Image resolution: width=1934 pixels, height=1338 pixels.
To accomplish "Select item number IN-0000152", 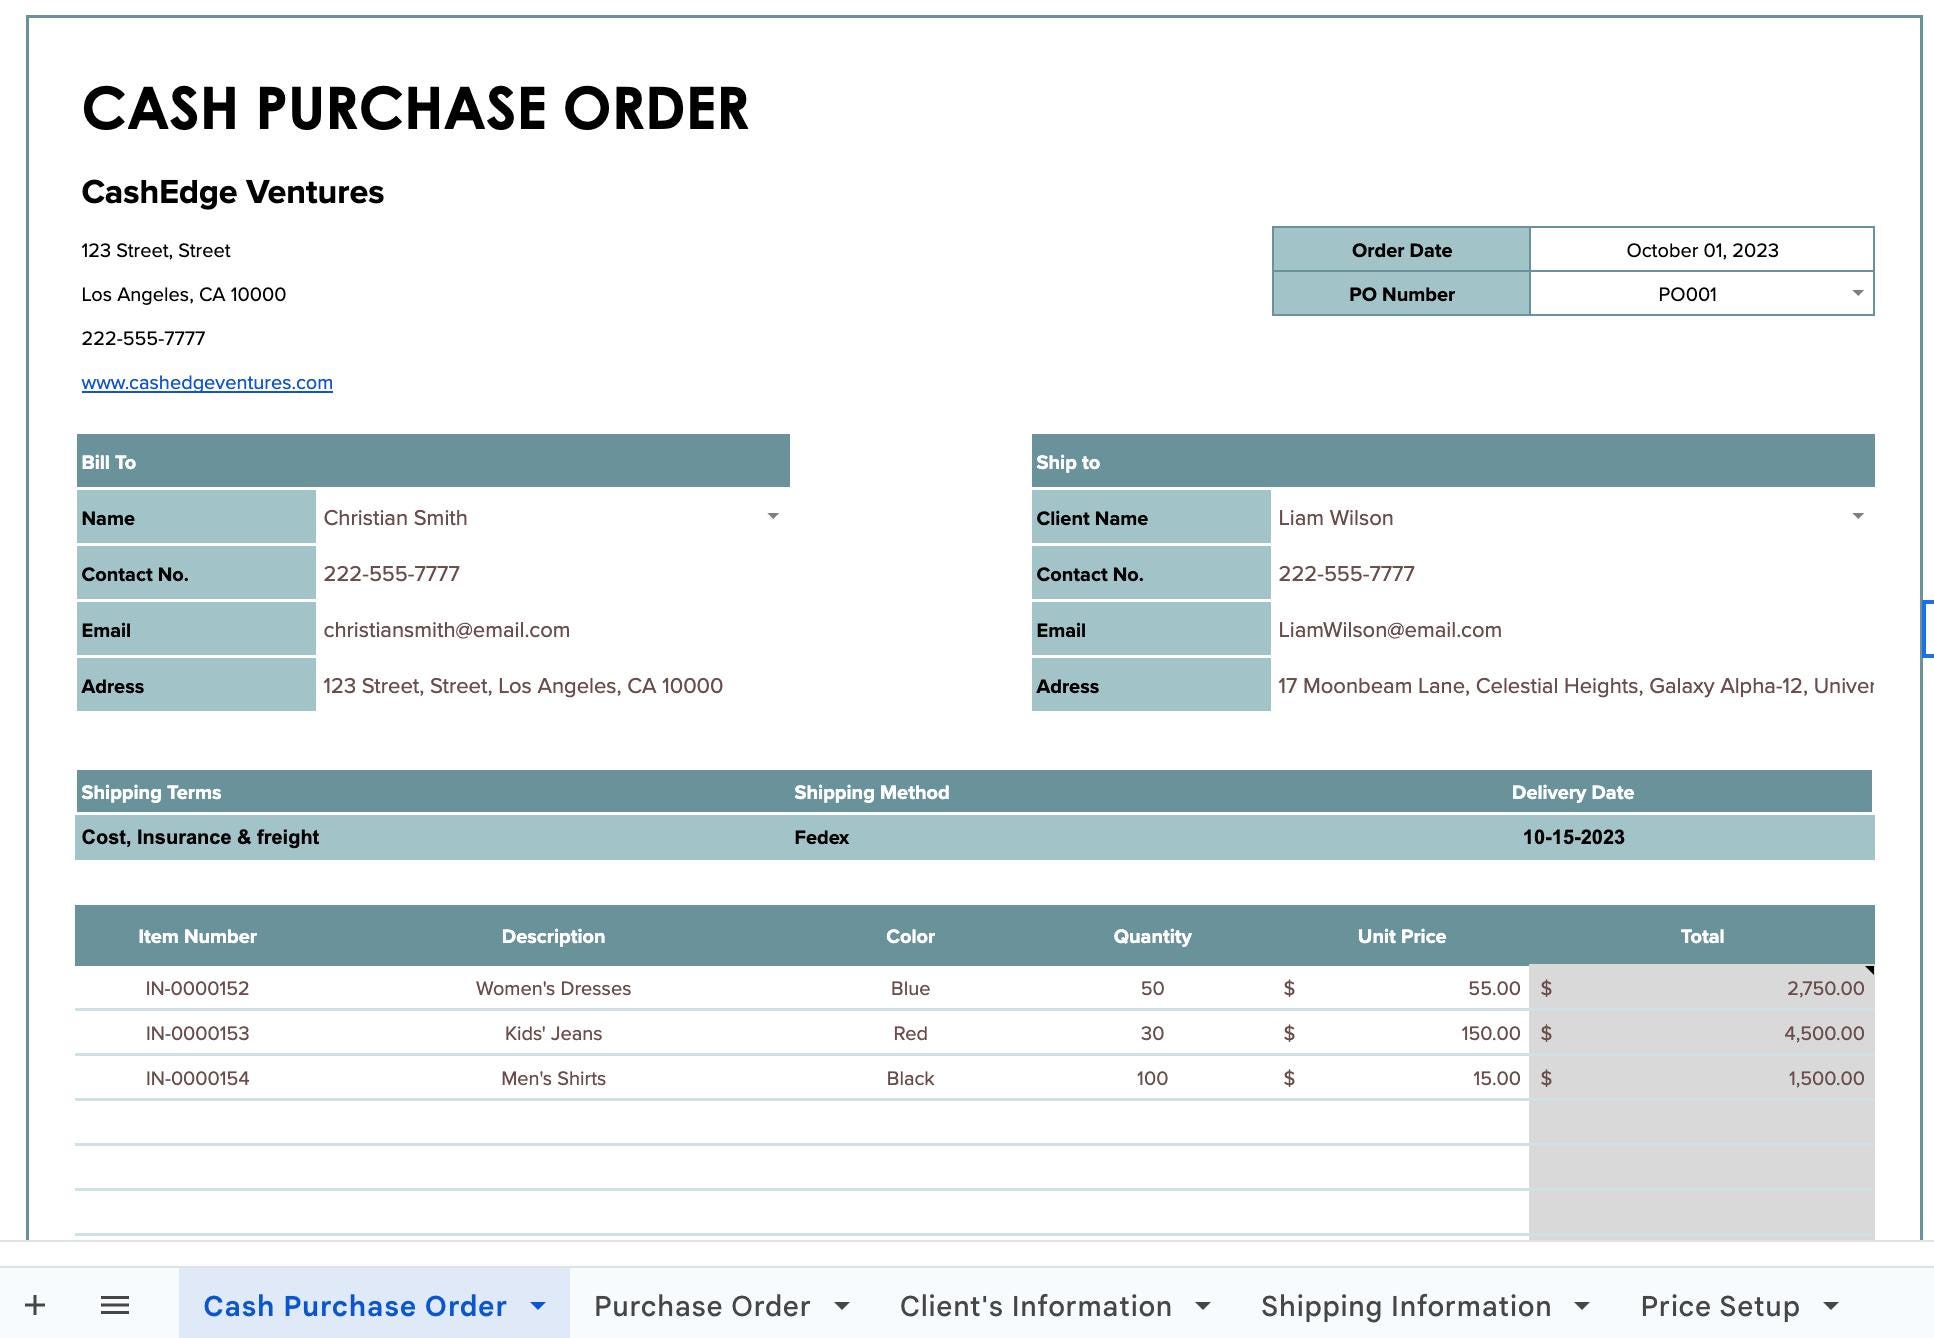I will [197, 988].
